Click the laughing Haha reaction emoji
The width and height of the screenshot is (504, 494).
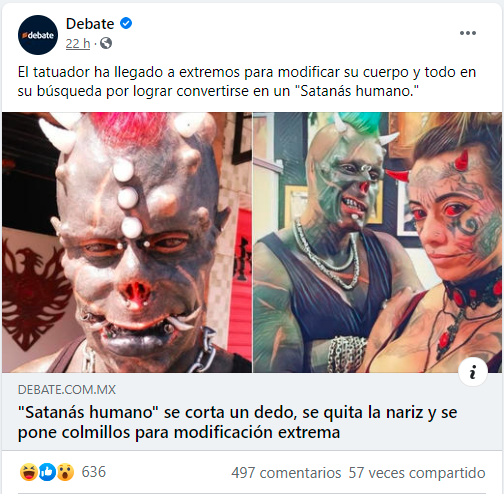click(28, 472)
